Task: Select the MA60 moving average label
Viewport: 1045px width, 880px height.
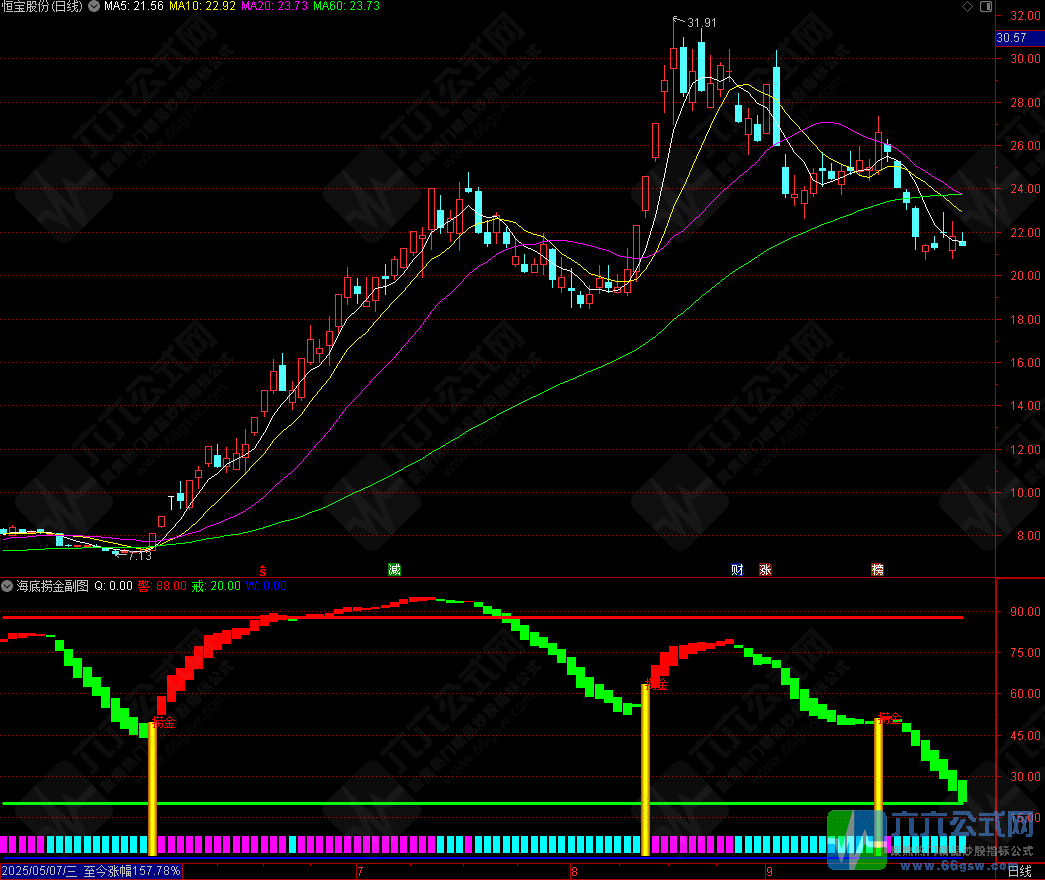Action: (x=345, y=7)
